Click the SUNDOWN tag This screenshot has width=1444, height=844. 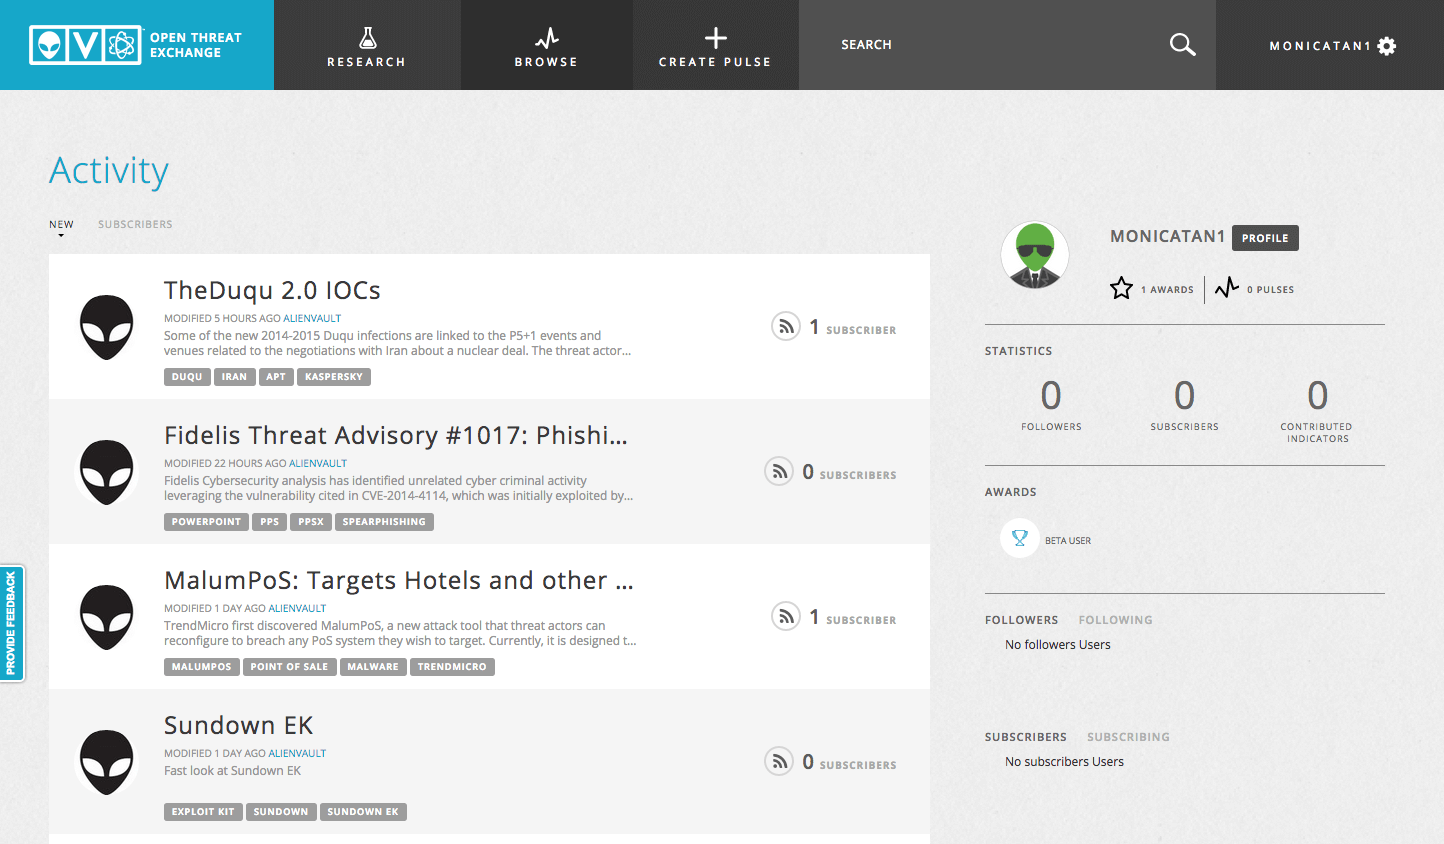click(281, 812)
